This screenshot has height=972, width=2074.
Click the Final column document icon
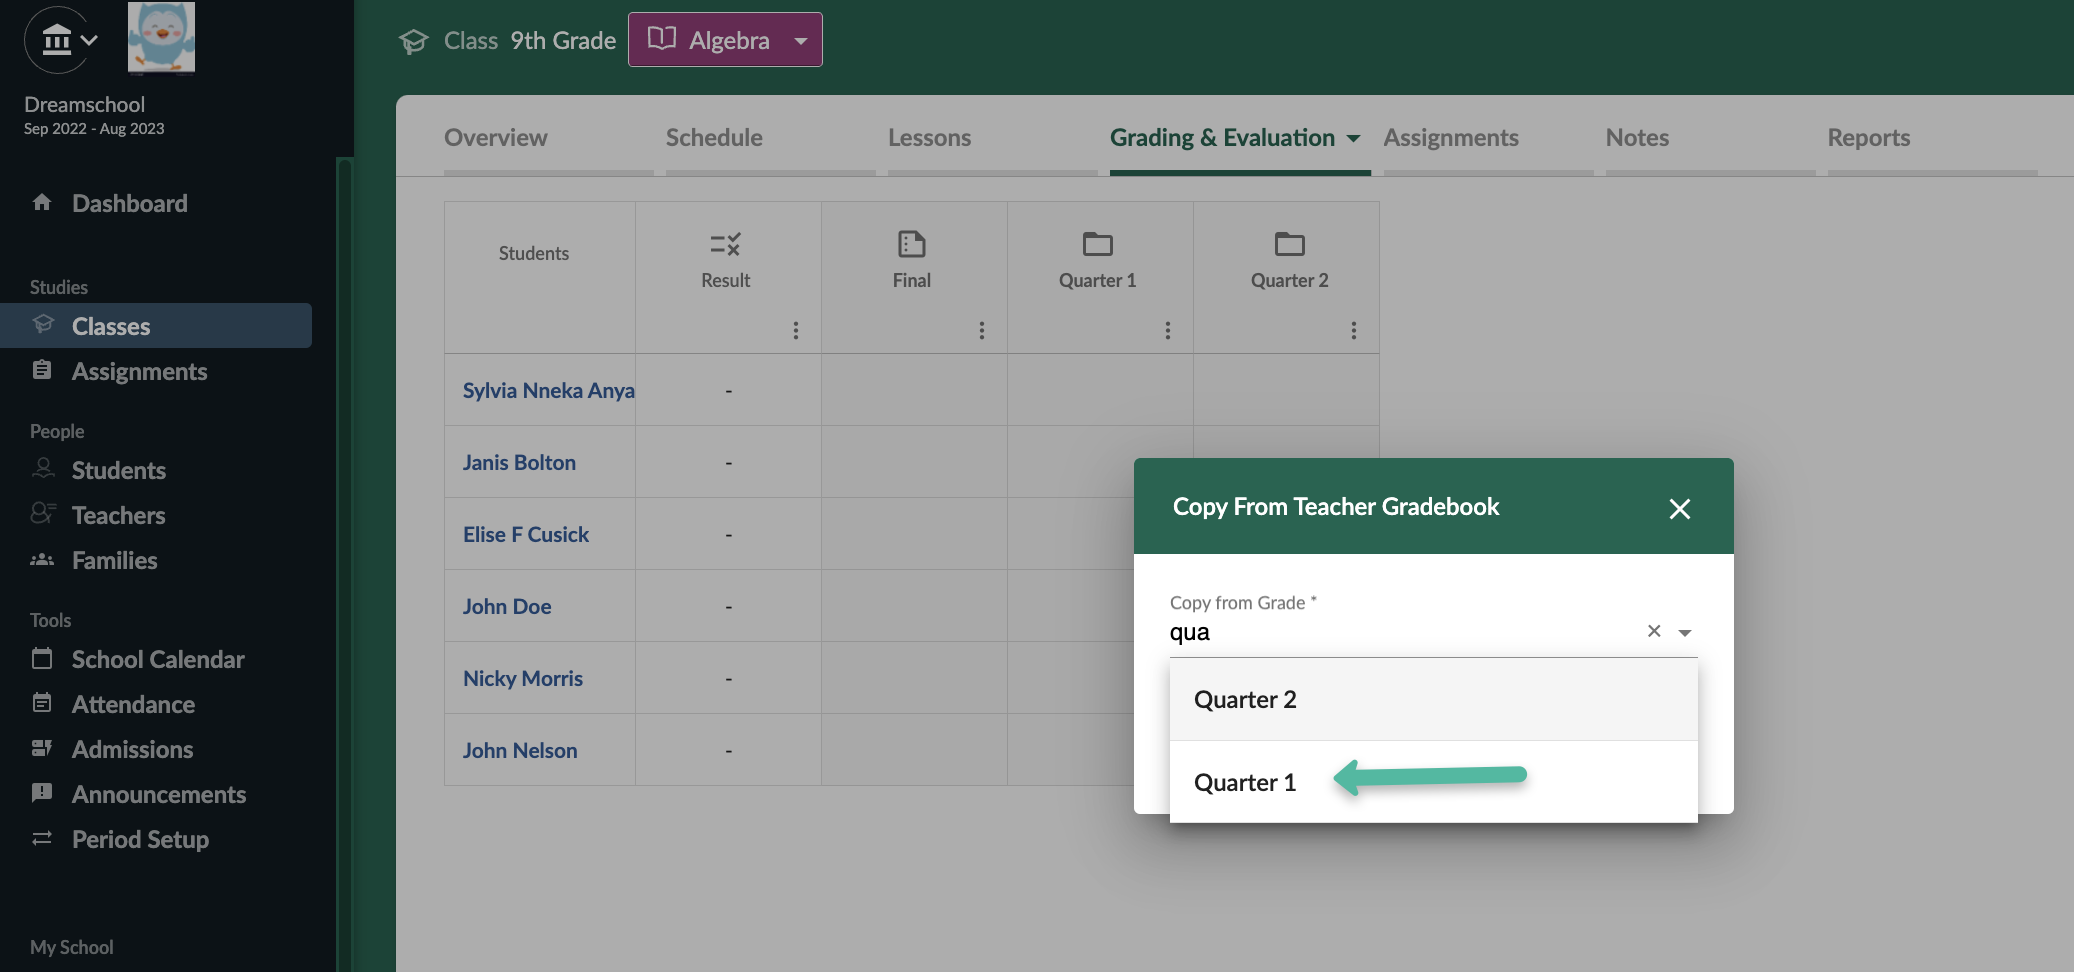(911, 244)
